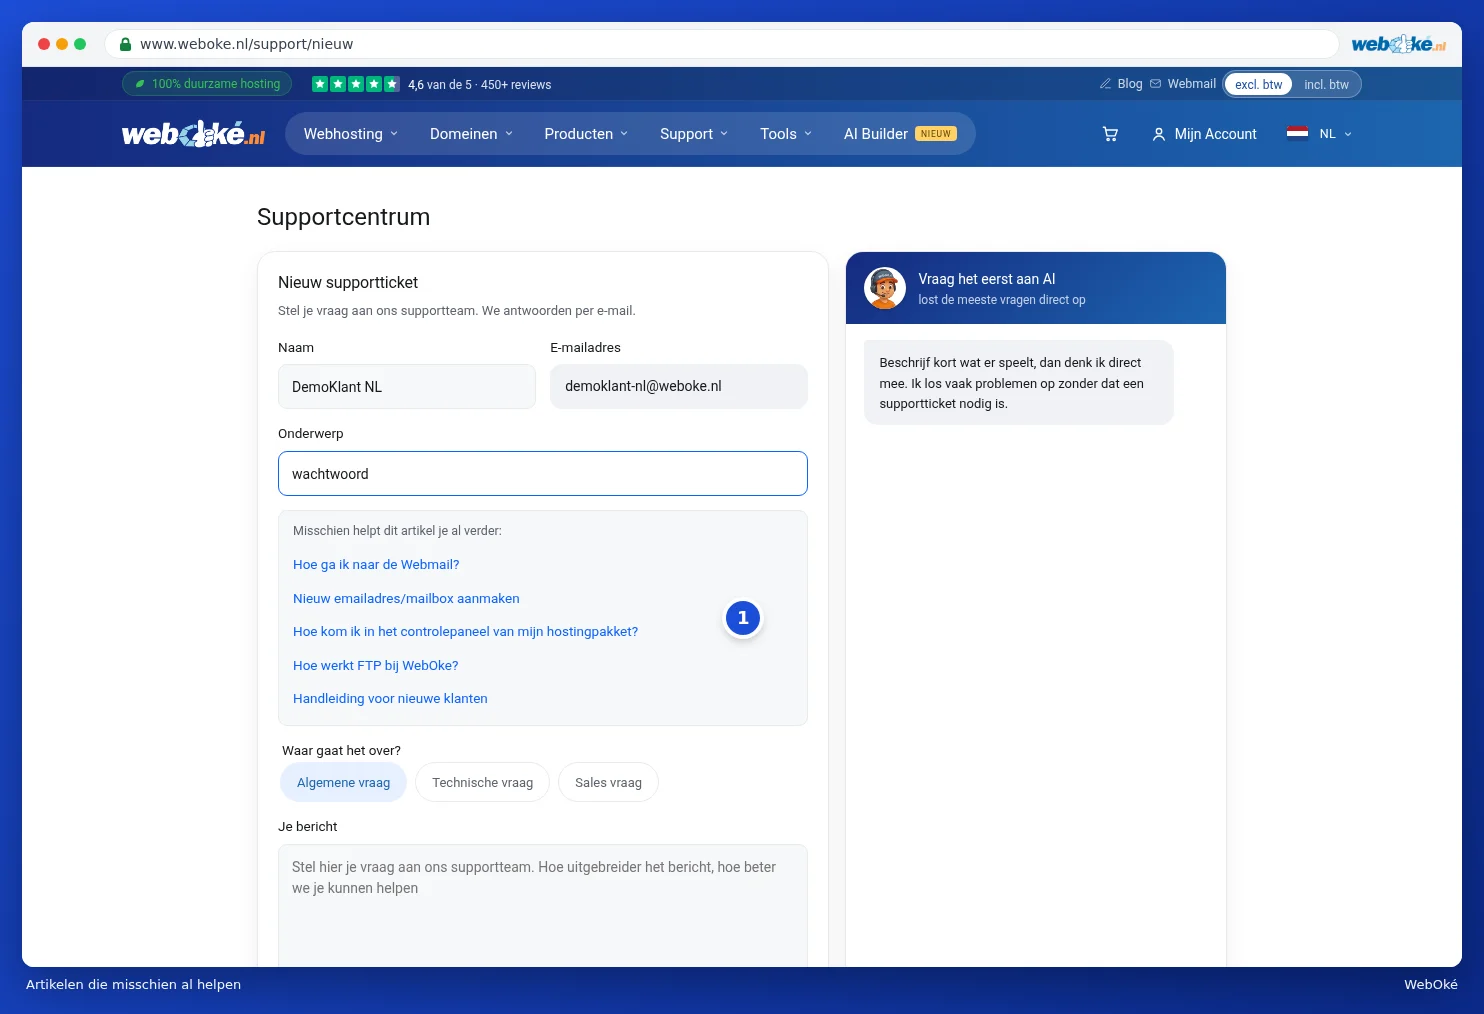Open the NL language selector

point(1335,134)
